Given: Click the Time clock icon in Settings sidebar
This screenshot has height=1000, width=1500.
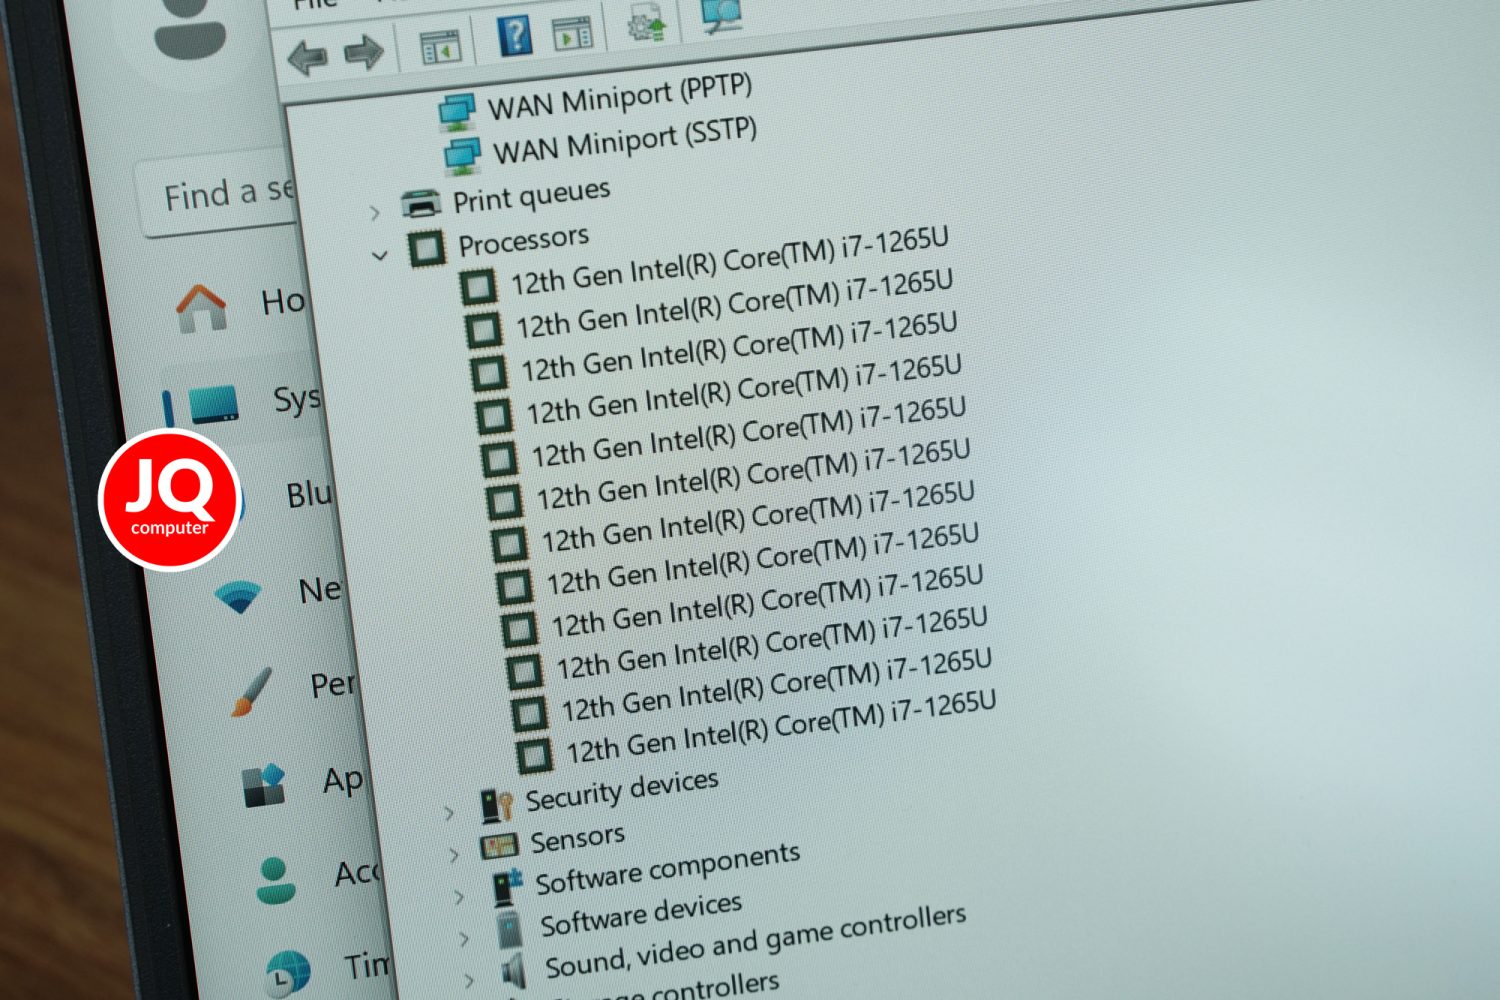Looking at the screenshot, I should pyautogui.click(x=289, y=972).
